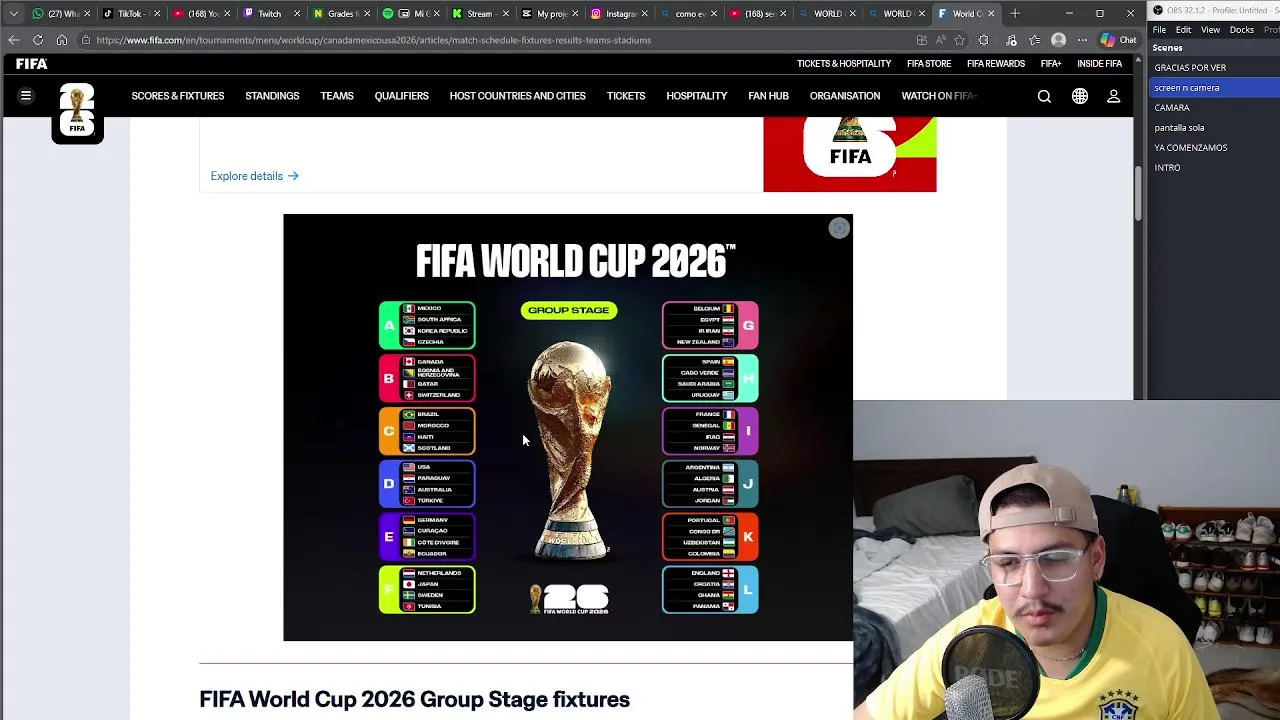The image size is (1280, 720).
Task: Open Organisation nav item
Action: click(845, 96)
